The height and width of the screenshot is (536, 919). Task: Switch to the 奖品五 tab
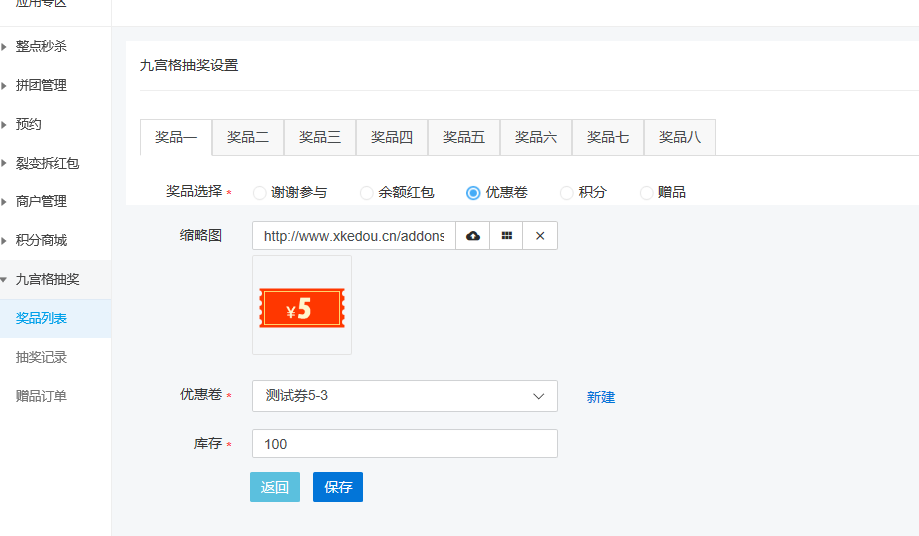464,138
